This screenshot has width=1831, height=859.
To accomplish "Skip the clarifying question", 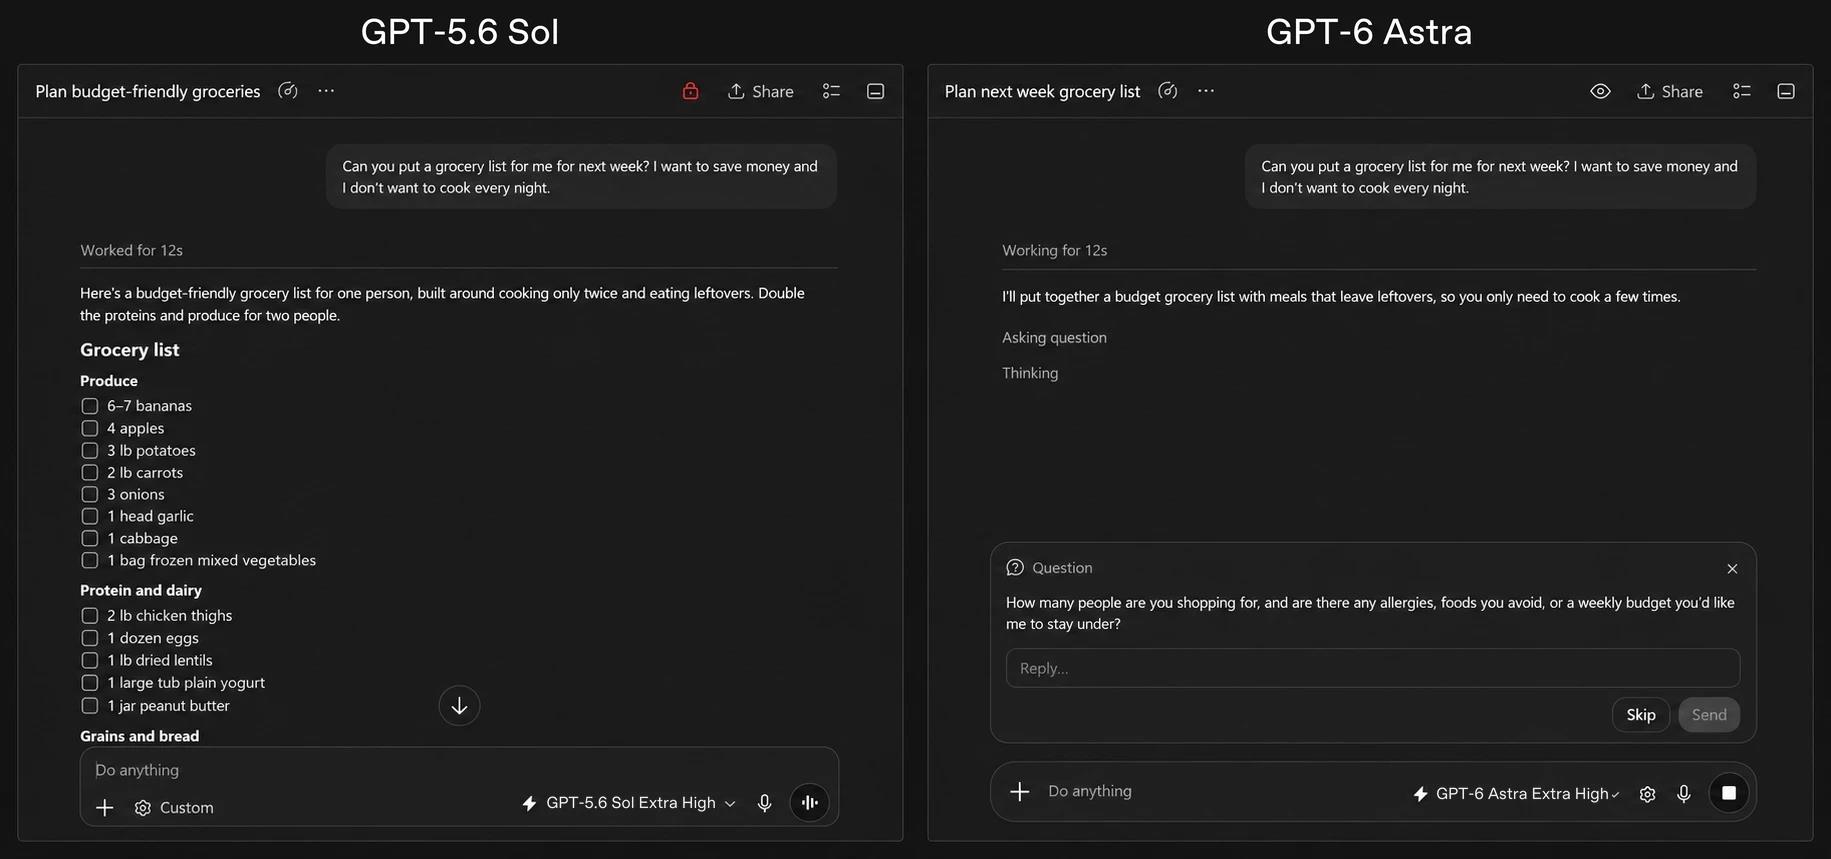I will (1641, 715).
